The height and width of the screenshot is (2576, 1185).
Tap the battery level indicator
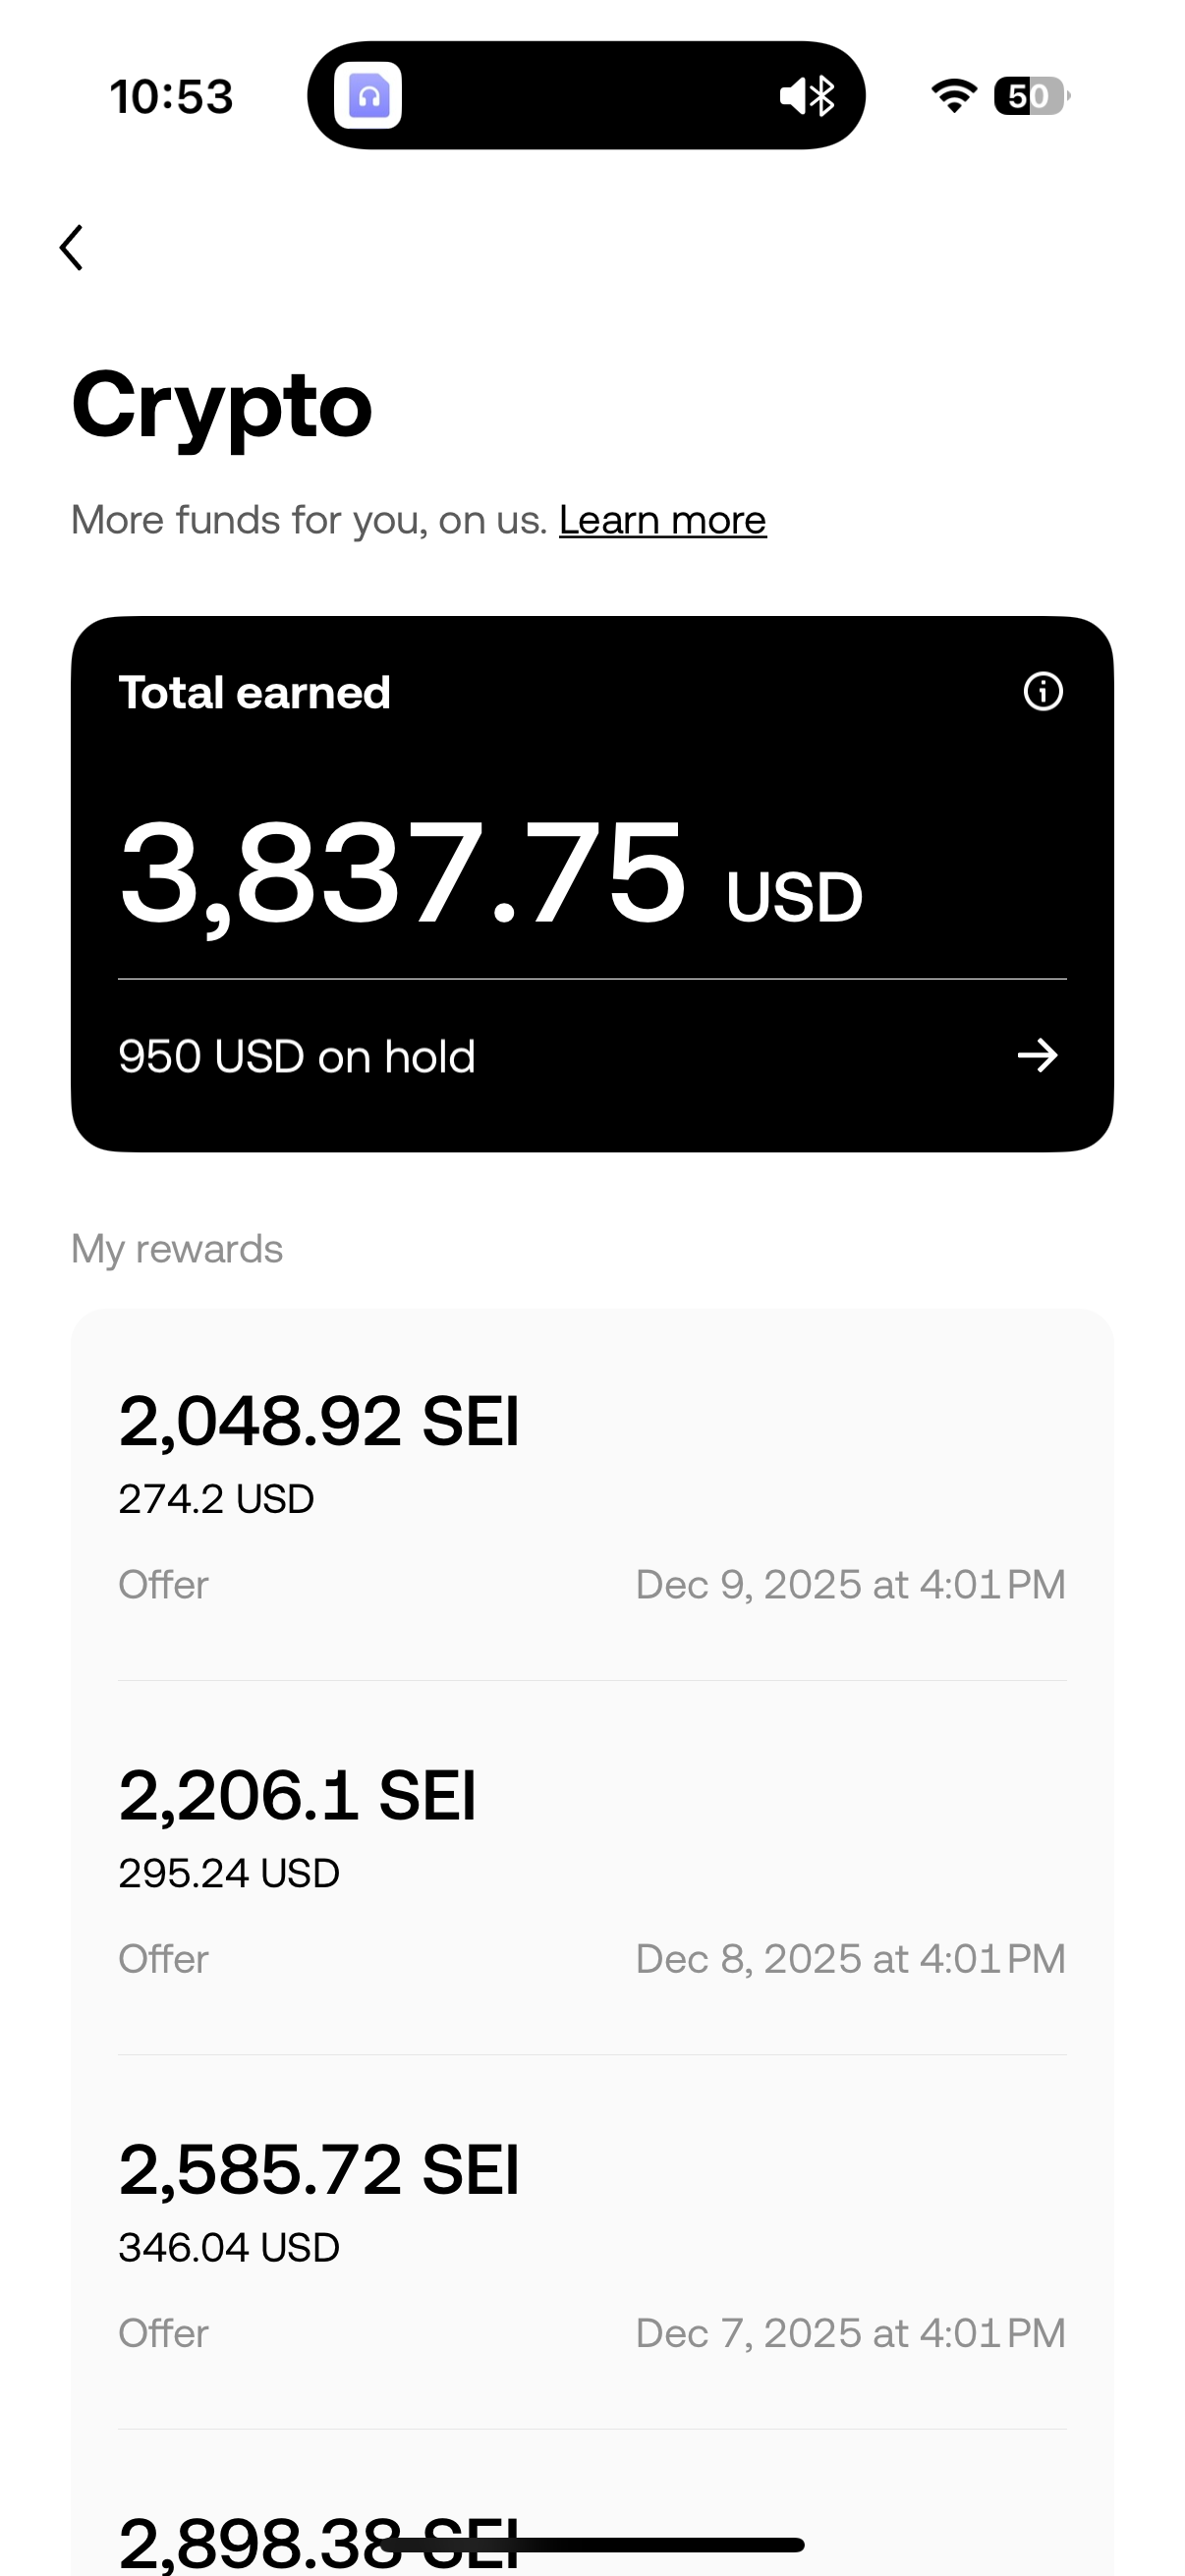pyautogui.click(x=1030, y=96)
